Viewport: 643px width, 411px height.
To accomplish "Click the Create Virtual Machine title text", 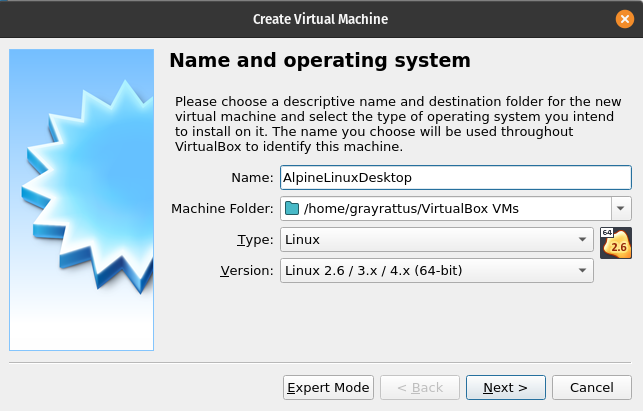I will click(320, 19).
